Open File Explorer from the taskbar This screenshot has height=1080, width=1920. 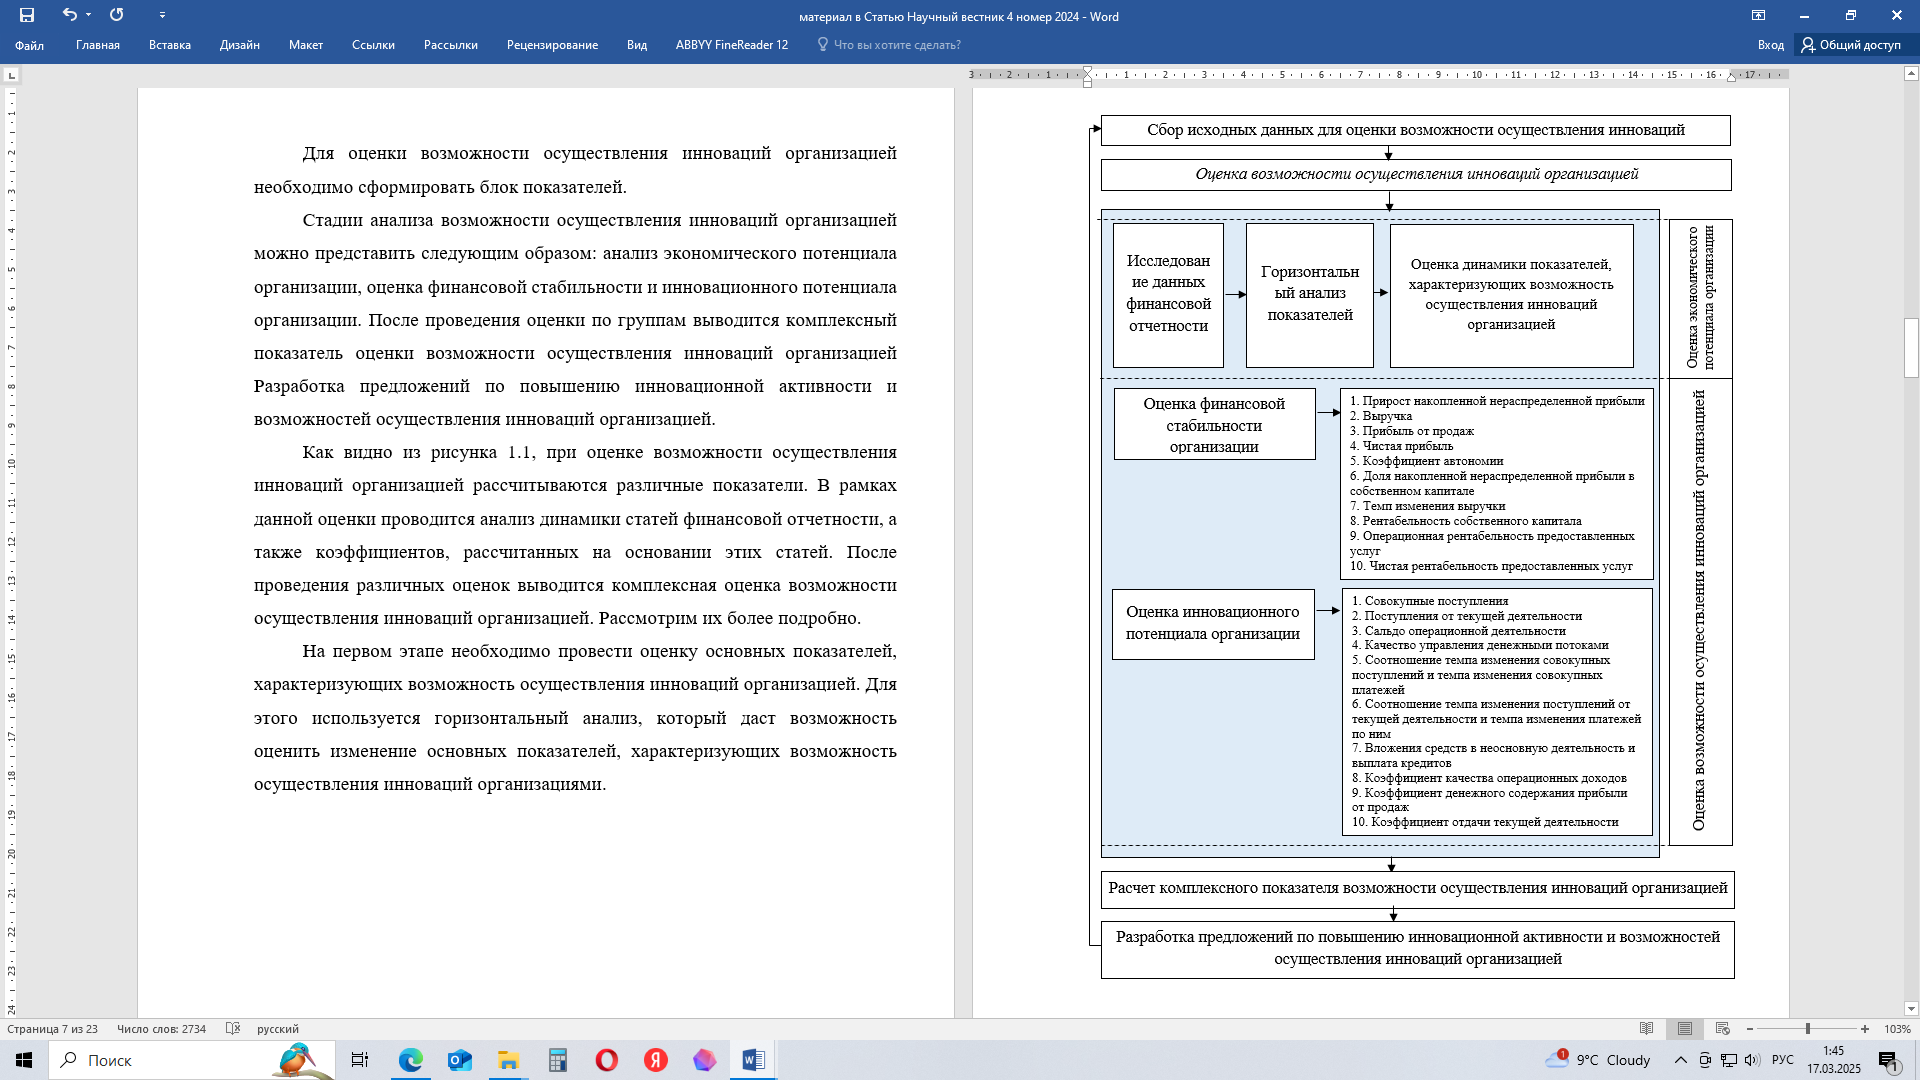click(x=509, y=1060)
